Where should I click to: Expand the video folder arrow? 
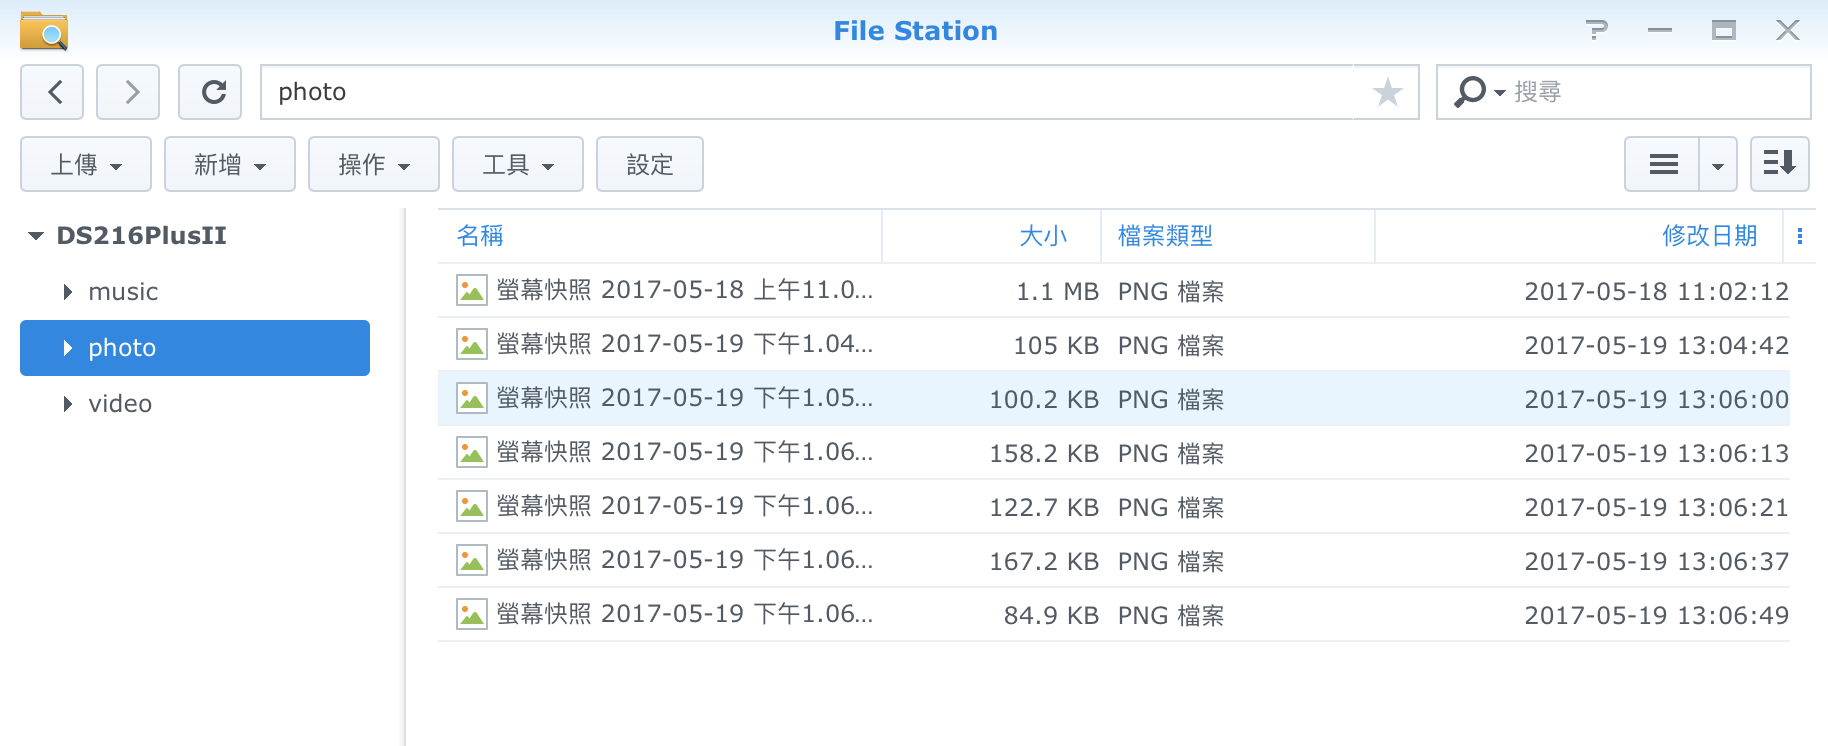click(x=68, y=404)
